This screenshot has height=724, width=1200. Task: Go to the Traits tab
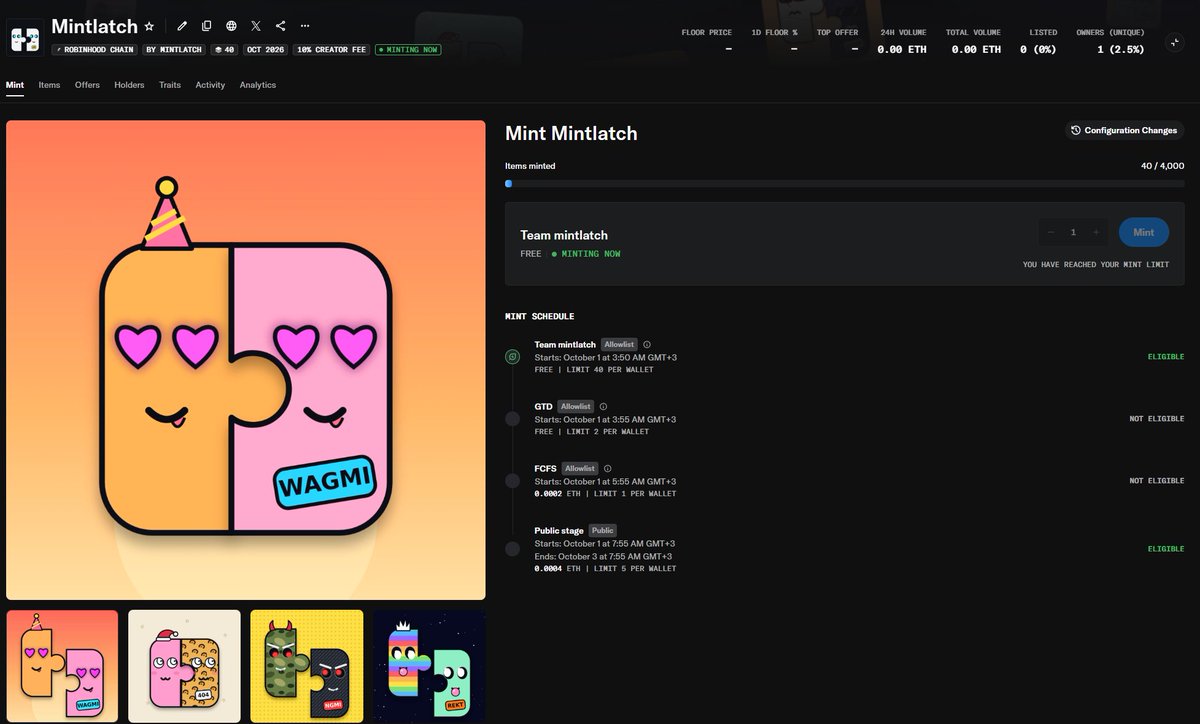pos(170,85)
